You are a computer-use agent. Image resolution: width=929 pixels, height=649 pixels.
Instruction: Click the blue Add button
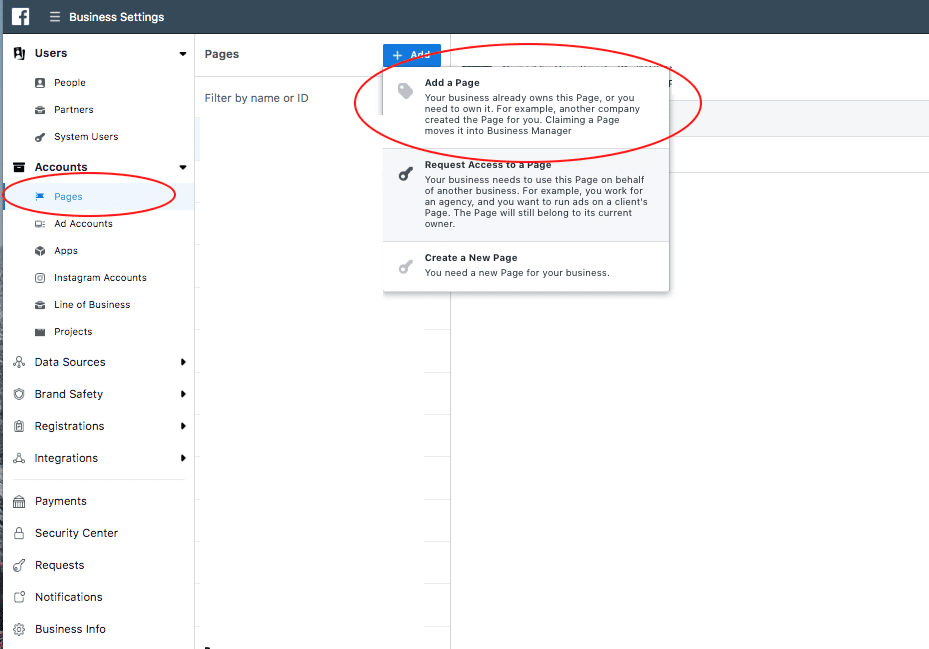[x=411, y=55]
